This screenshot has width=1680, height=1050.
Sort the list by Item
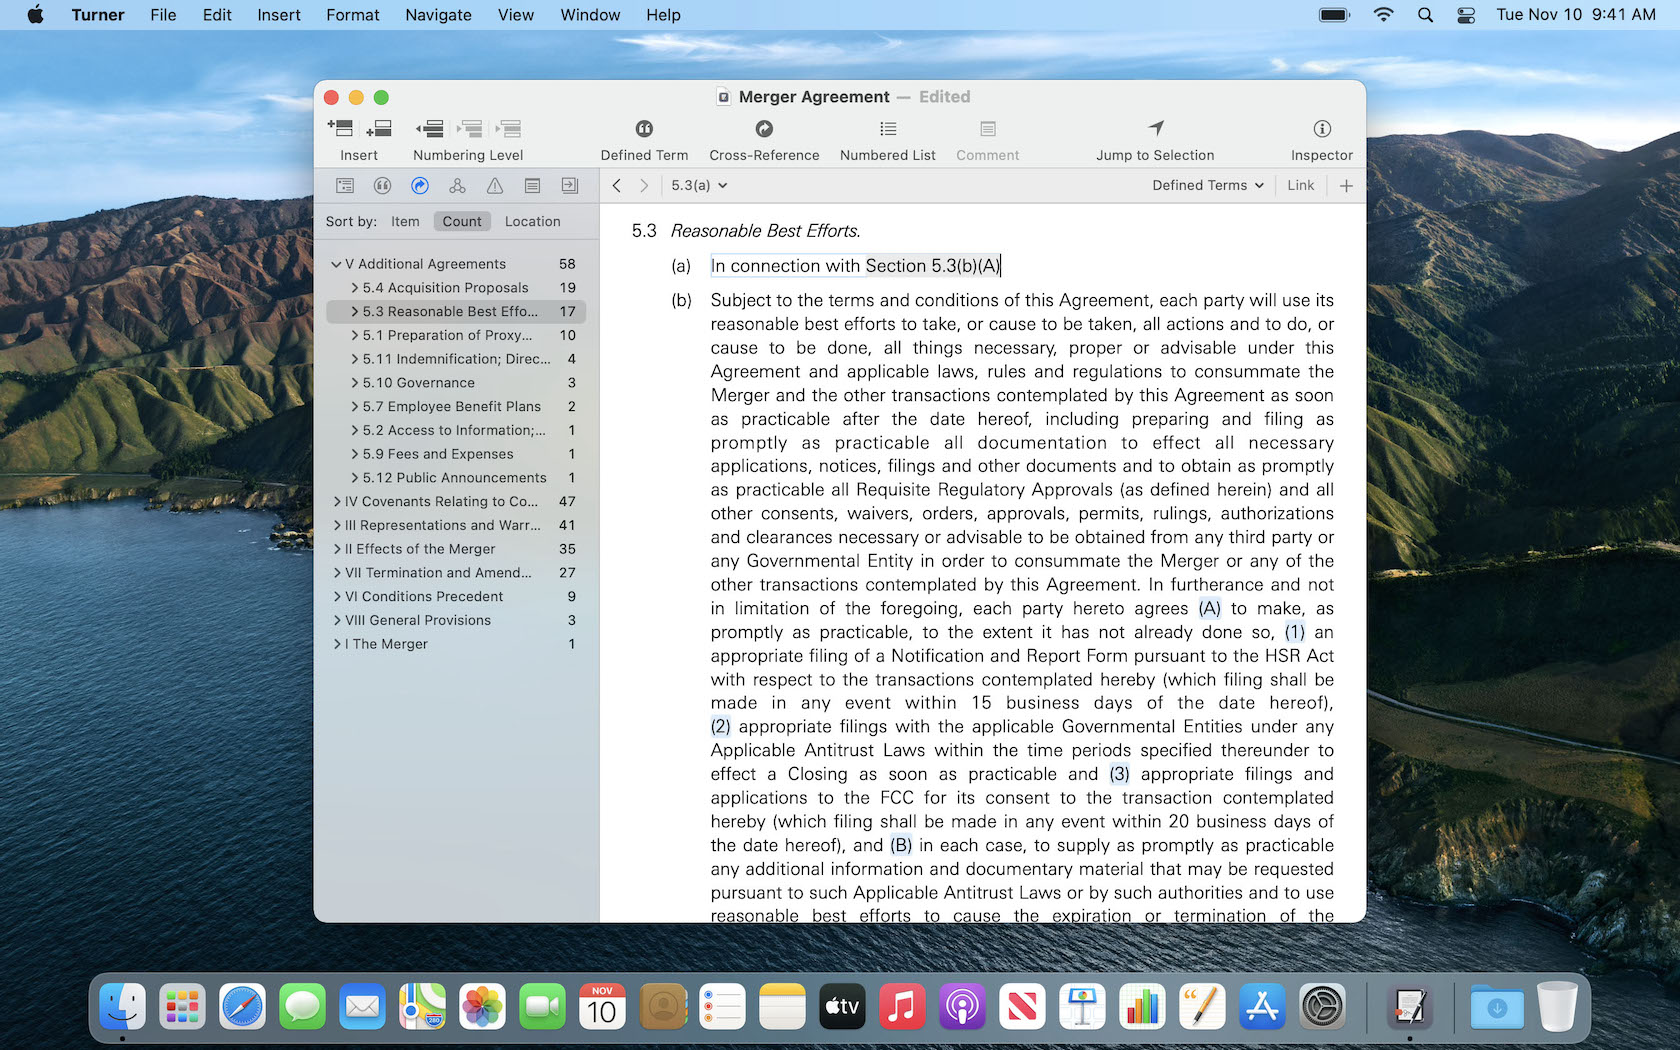point(405,222)
